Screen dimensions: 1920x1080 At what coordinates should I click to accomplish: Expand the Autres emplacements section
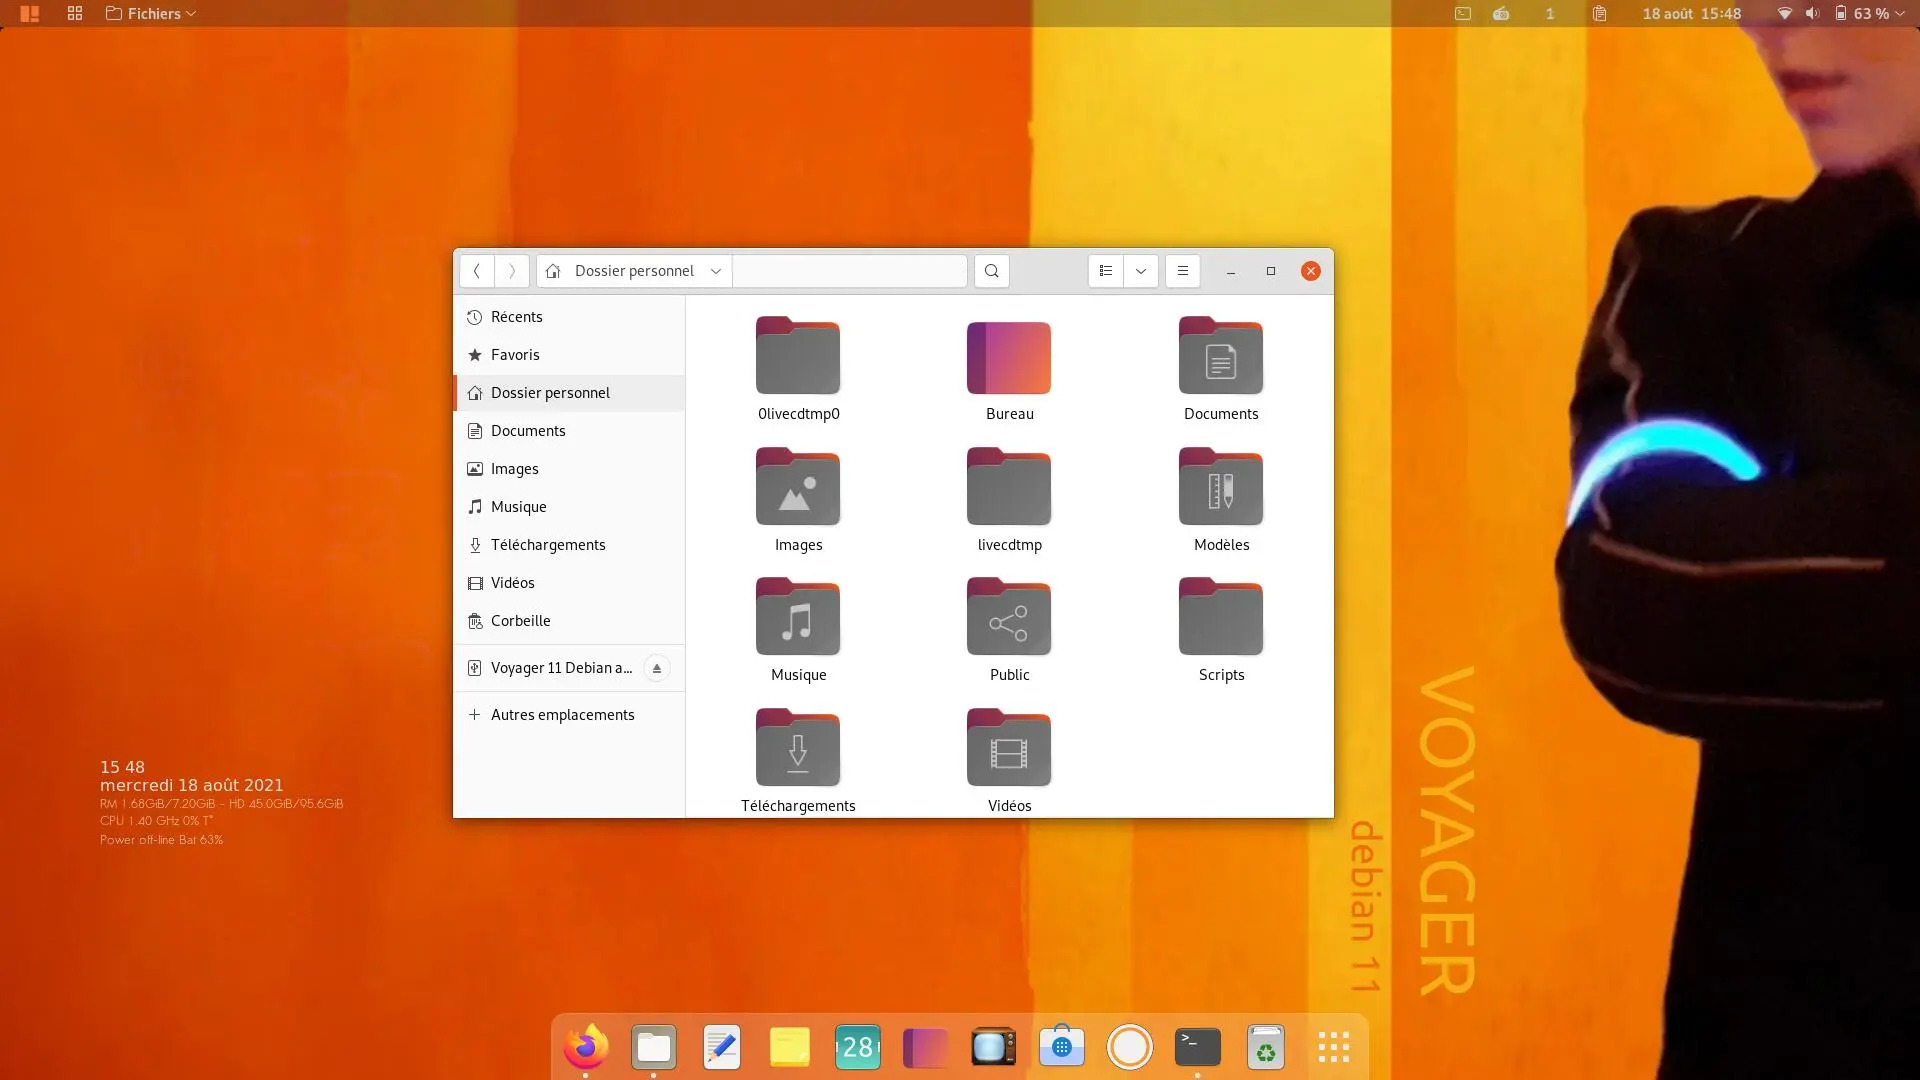coord(473,713)
